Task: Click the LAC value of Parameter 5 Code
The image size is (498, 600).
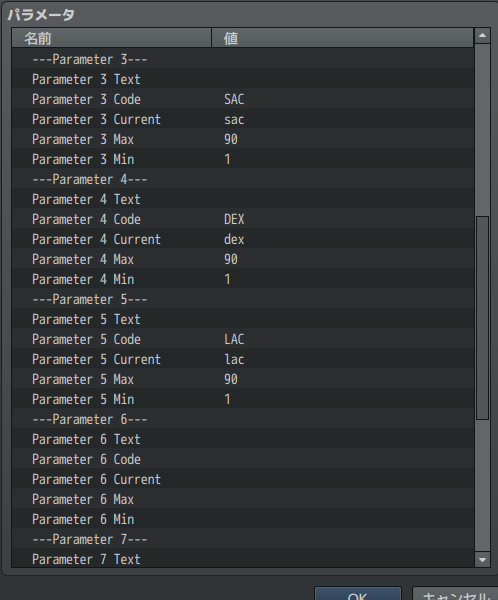Action: 234,339
